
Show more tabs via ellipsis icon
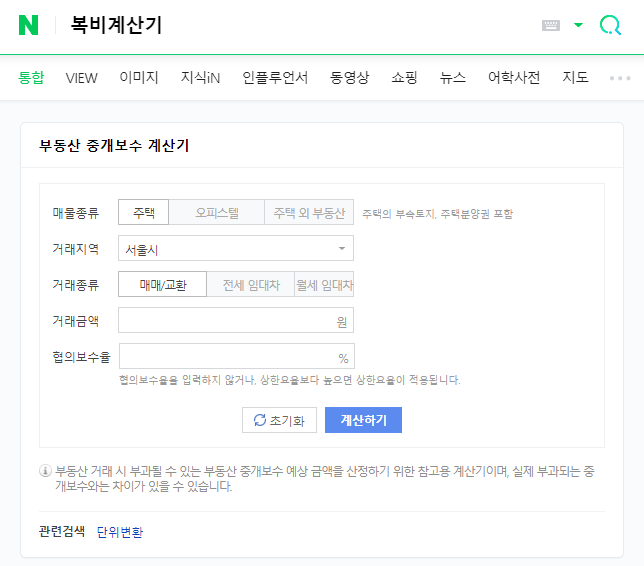(x=620, y=78)
